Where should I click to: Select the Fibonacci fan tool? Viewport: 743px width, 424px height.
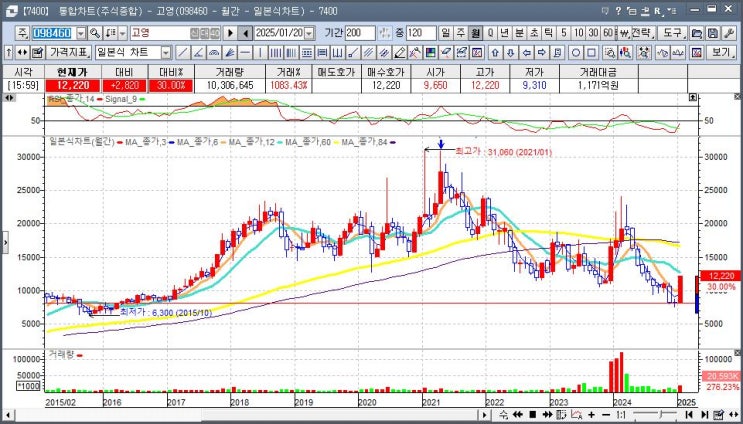[229, 53]
